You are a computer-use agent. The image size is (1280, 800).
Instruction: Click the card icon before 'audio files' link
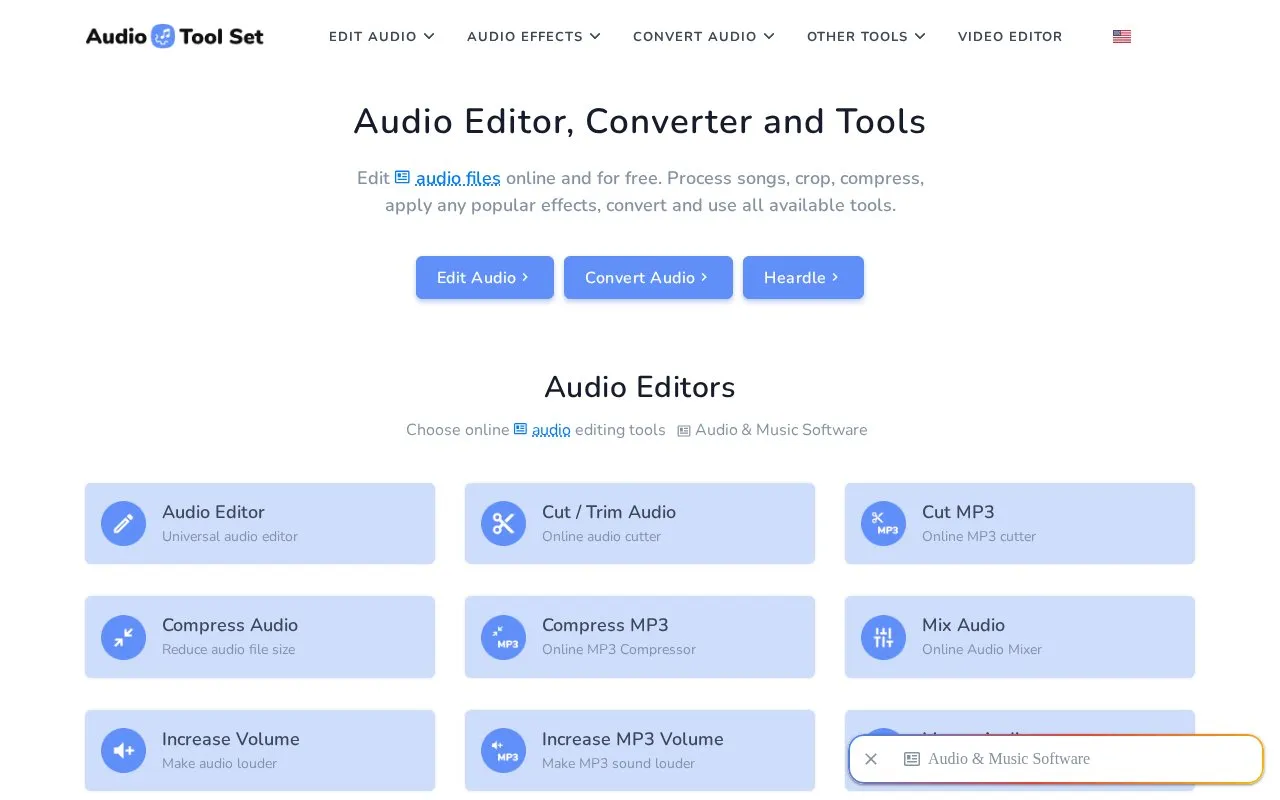(x=402, y=177)
